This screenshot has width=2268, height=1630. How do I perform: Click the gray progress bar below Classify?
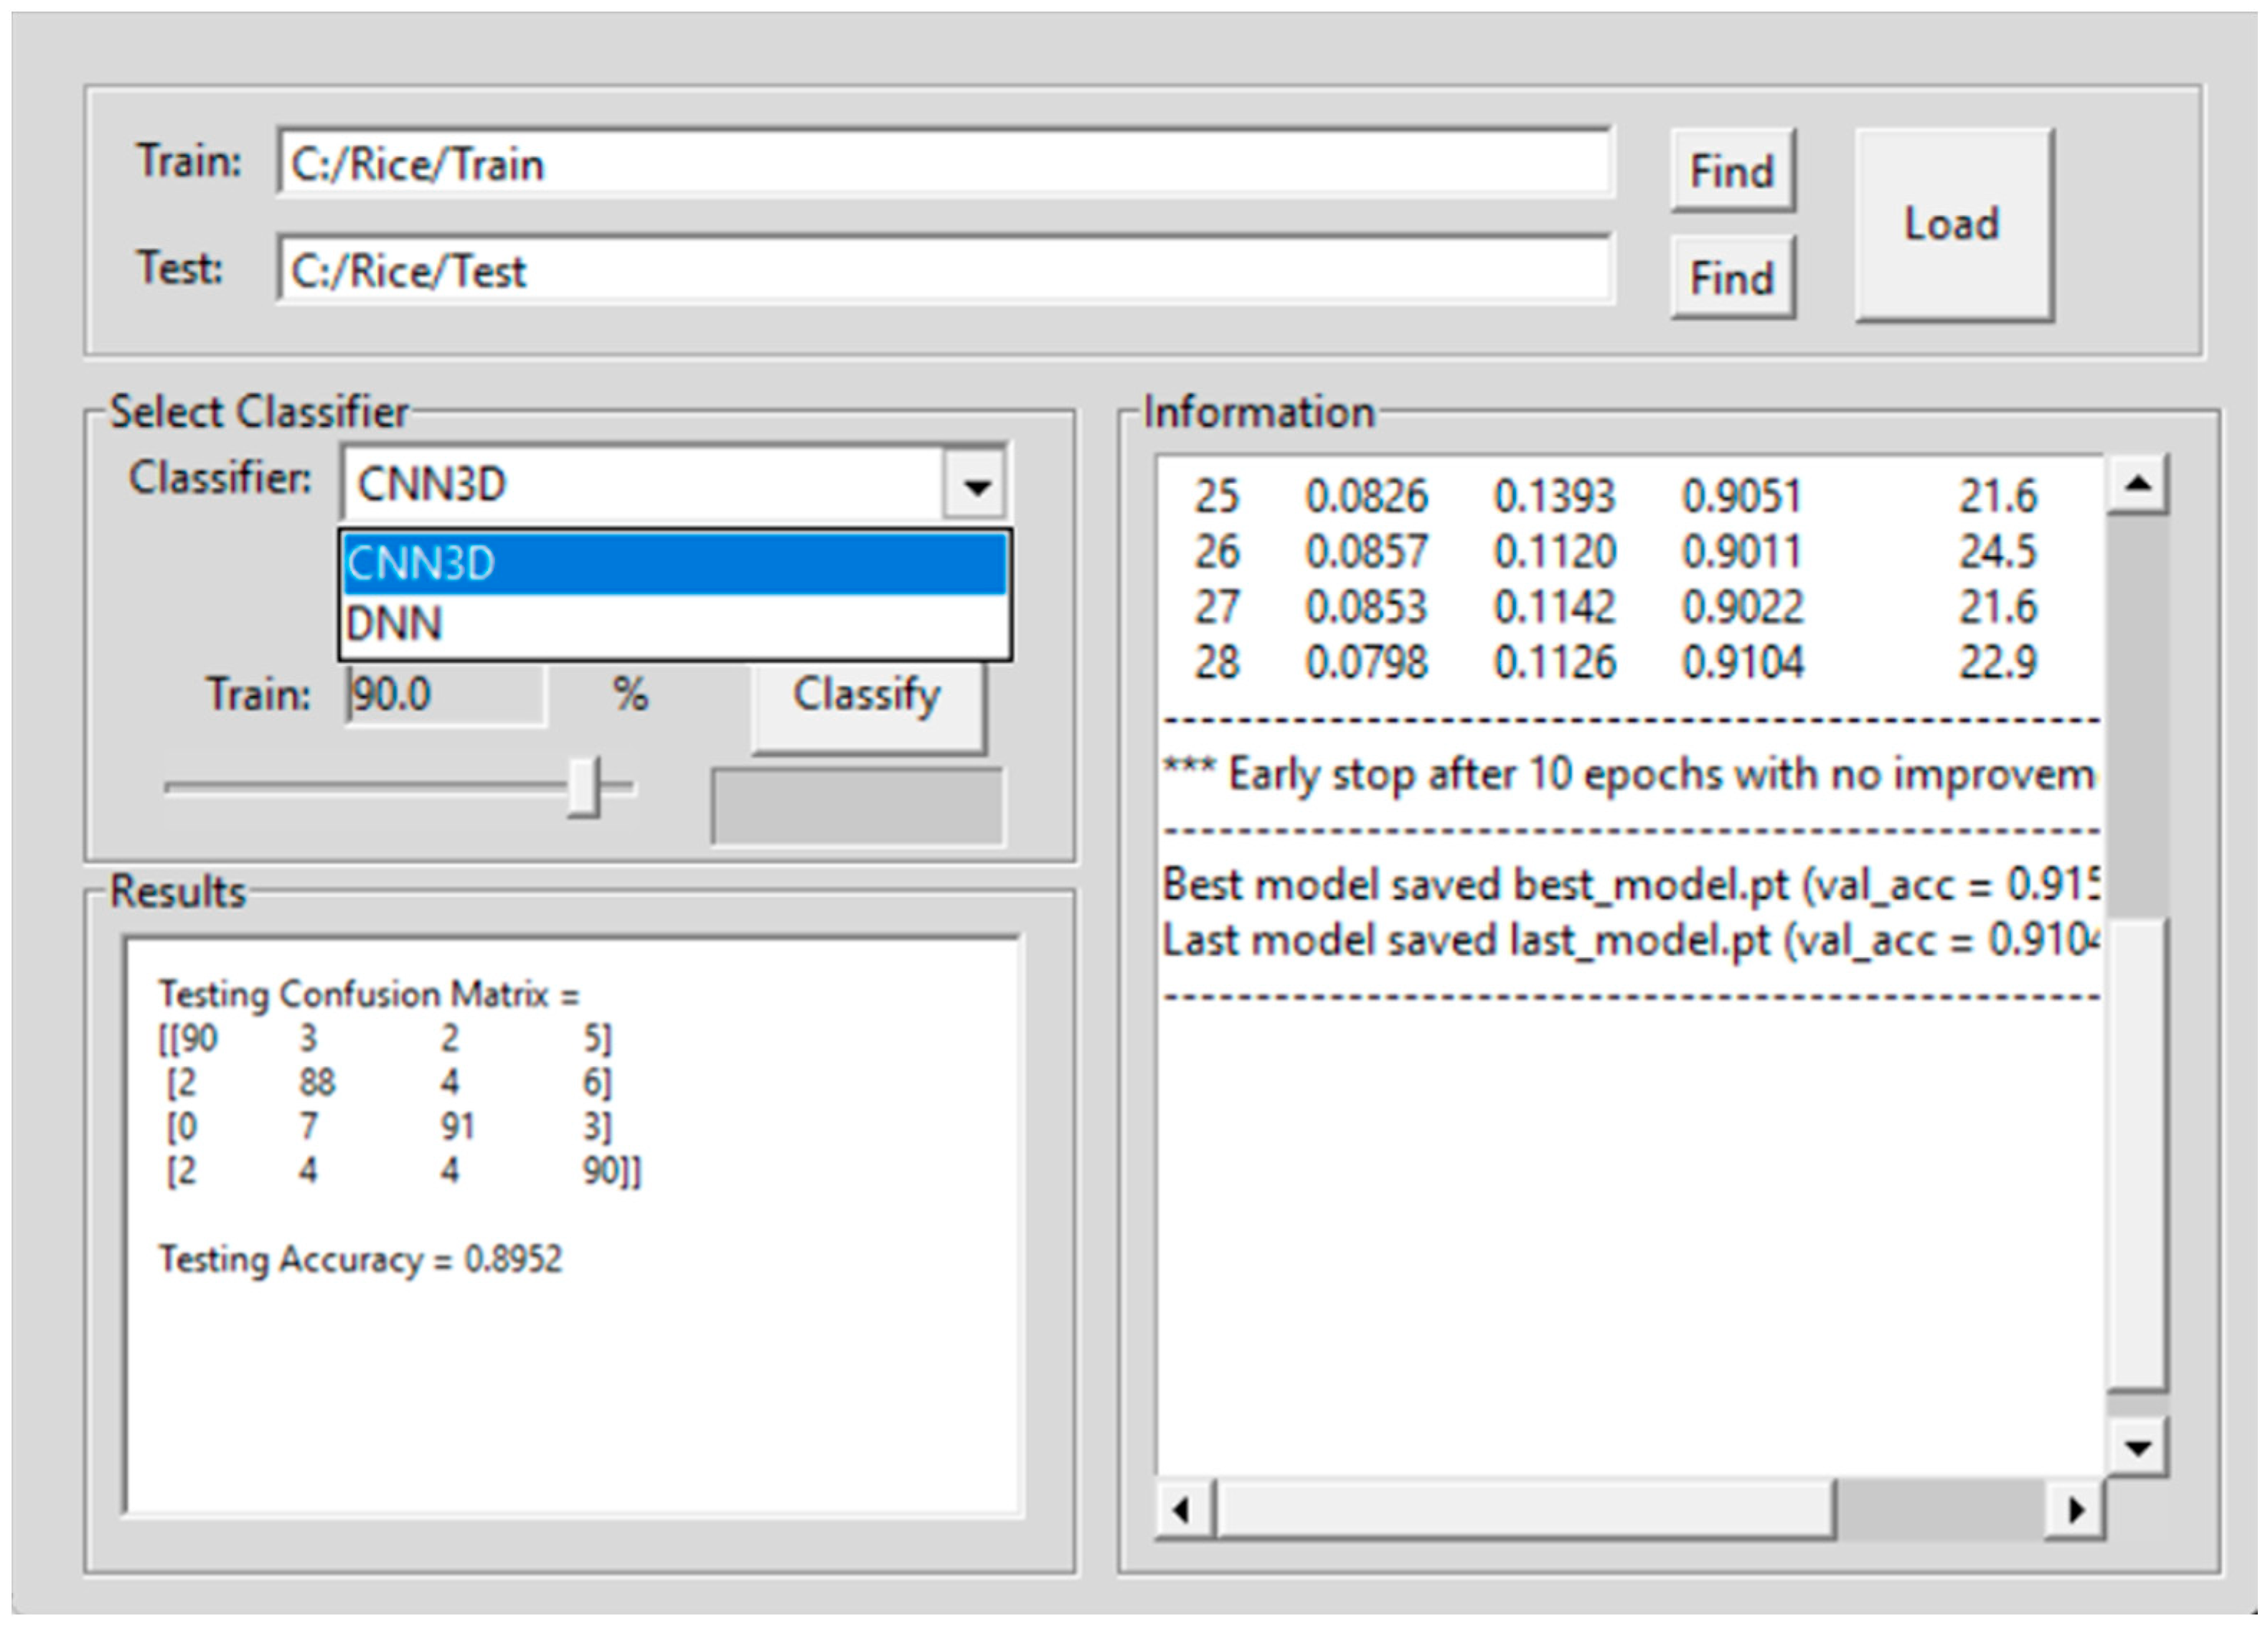coord(857,807)
